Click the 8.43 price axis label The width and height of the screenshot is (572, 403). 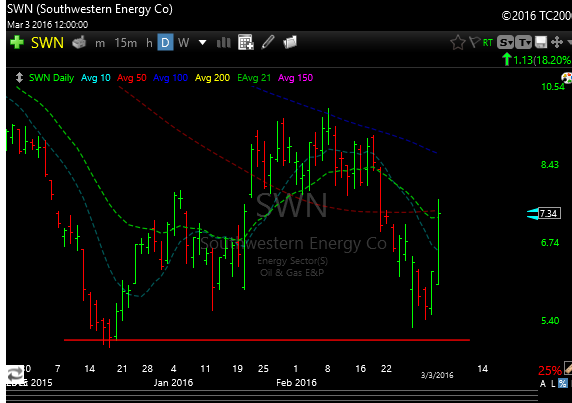(x=550, y=164)
